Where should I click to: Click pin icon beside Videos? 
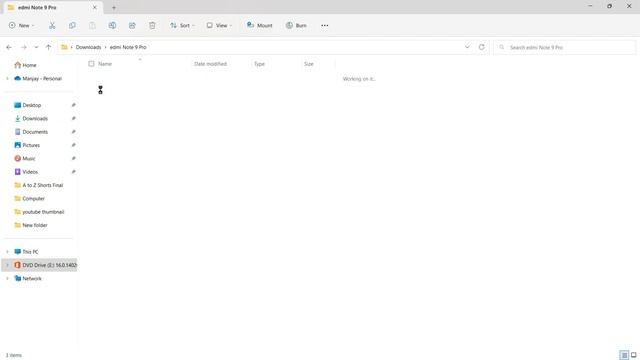[x=73, y=172]
